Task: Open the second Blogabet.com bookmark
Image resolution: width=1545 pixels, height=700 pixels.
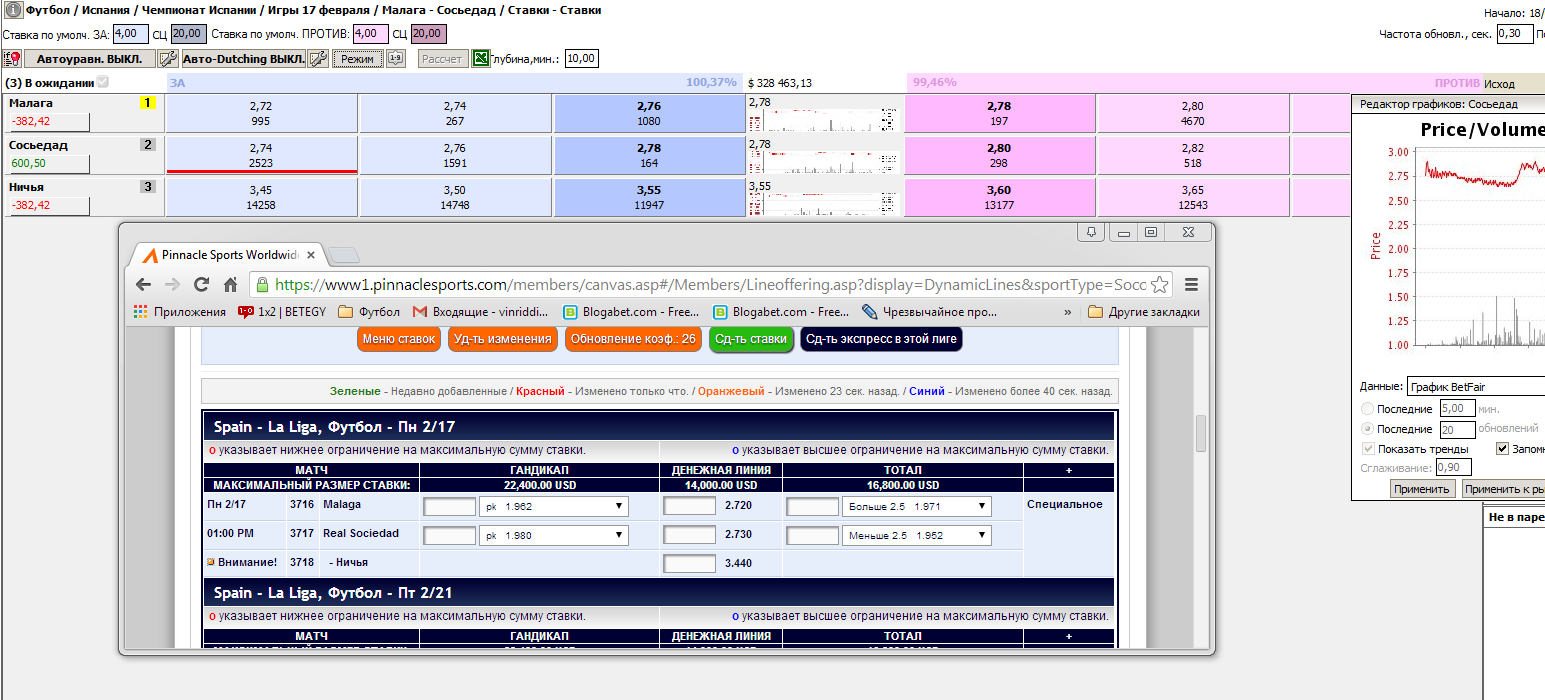Action: [781, 312]
